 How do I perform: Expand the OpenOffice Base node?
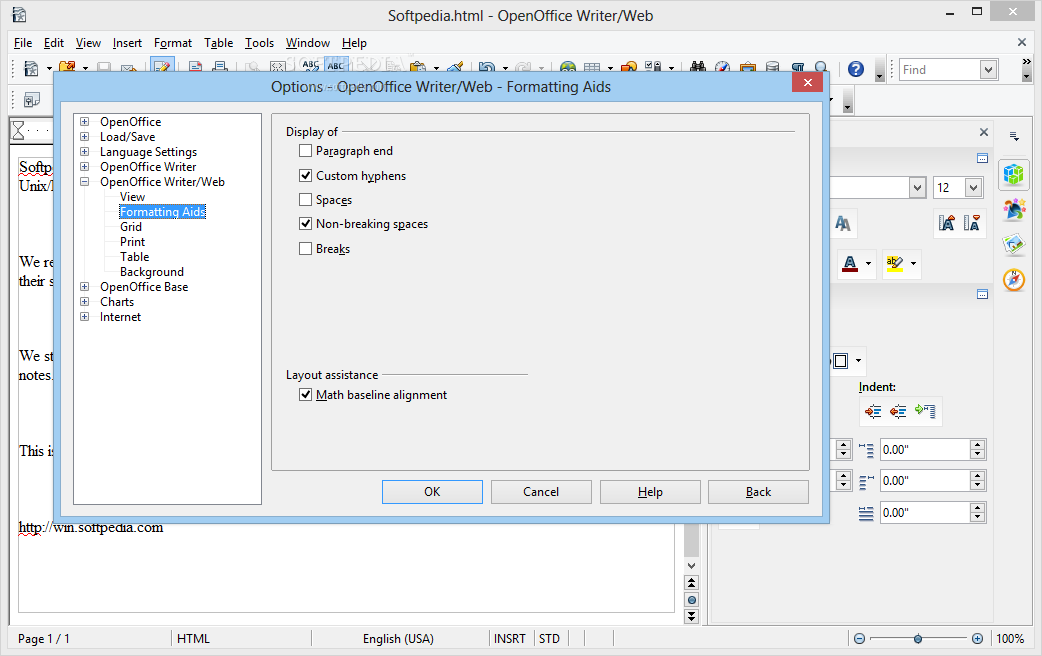click(x=84, y=286)
